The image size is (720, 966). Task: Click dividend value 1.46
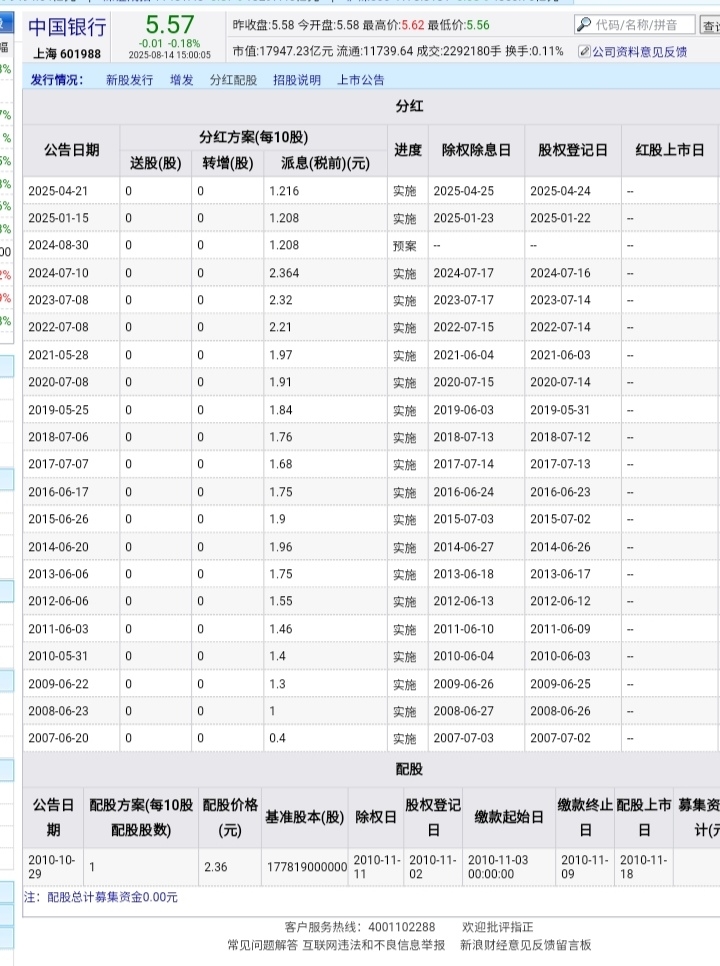[280, 628]
